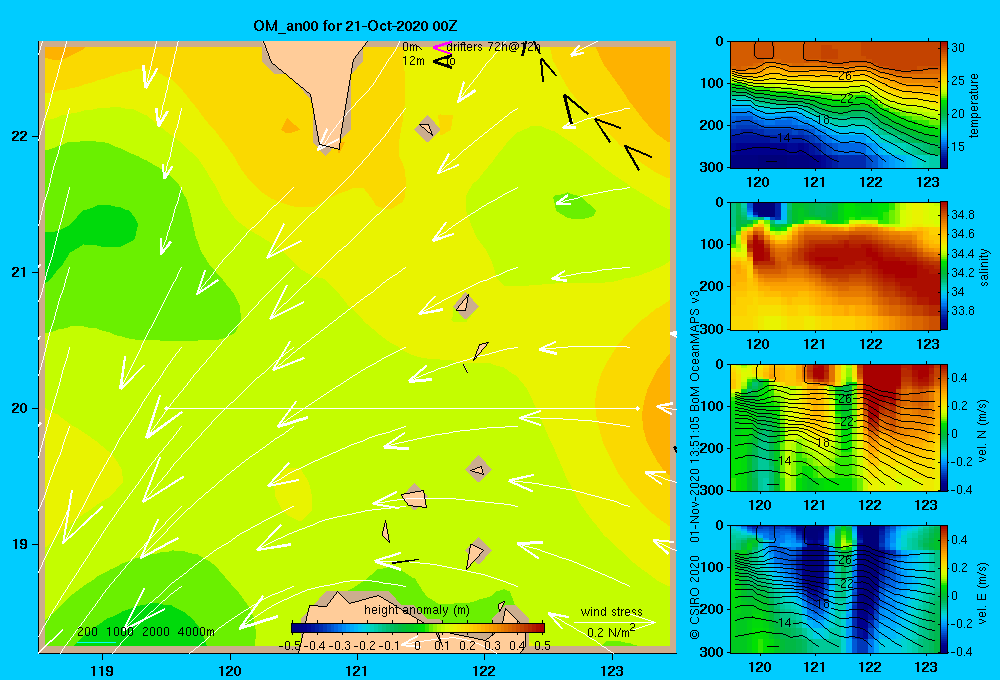Image resolution: width=1000 pixels, height=680 pixels.
Task: Click the 0.5 label on height anomaly scale
Action: 543,646
